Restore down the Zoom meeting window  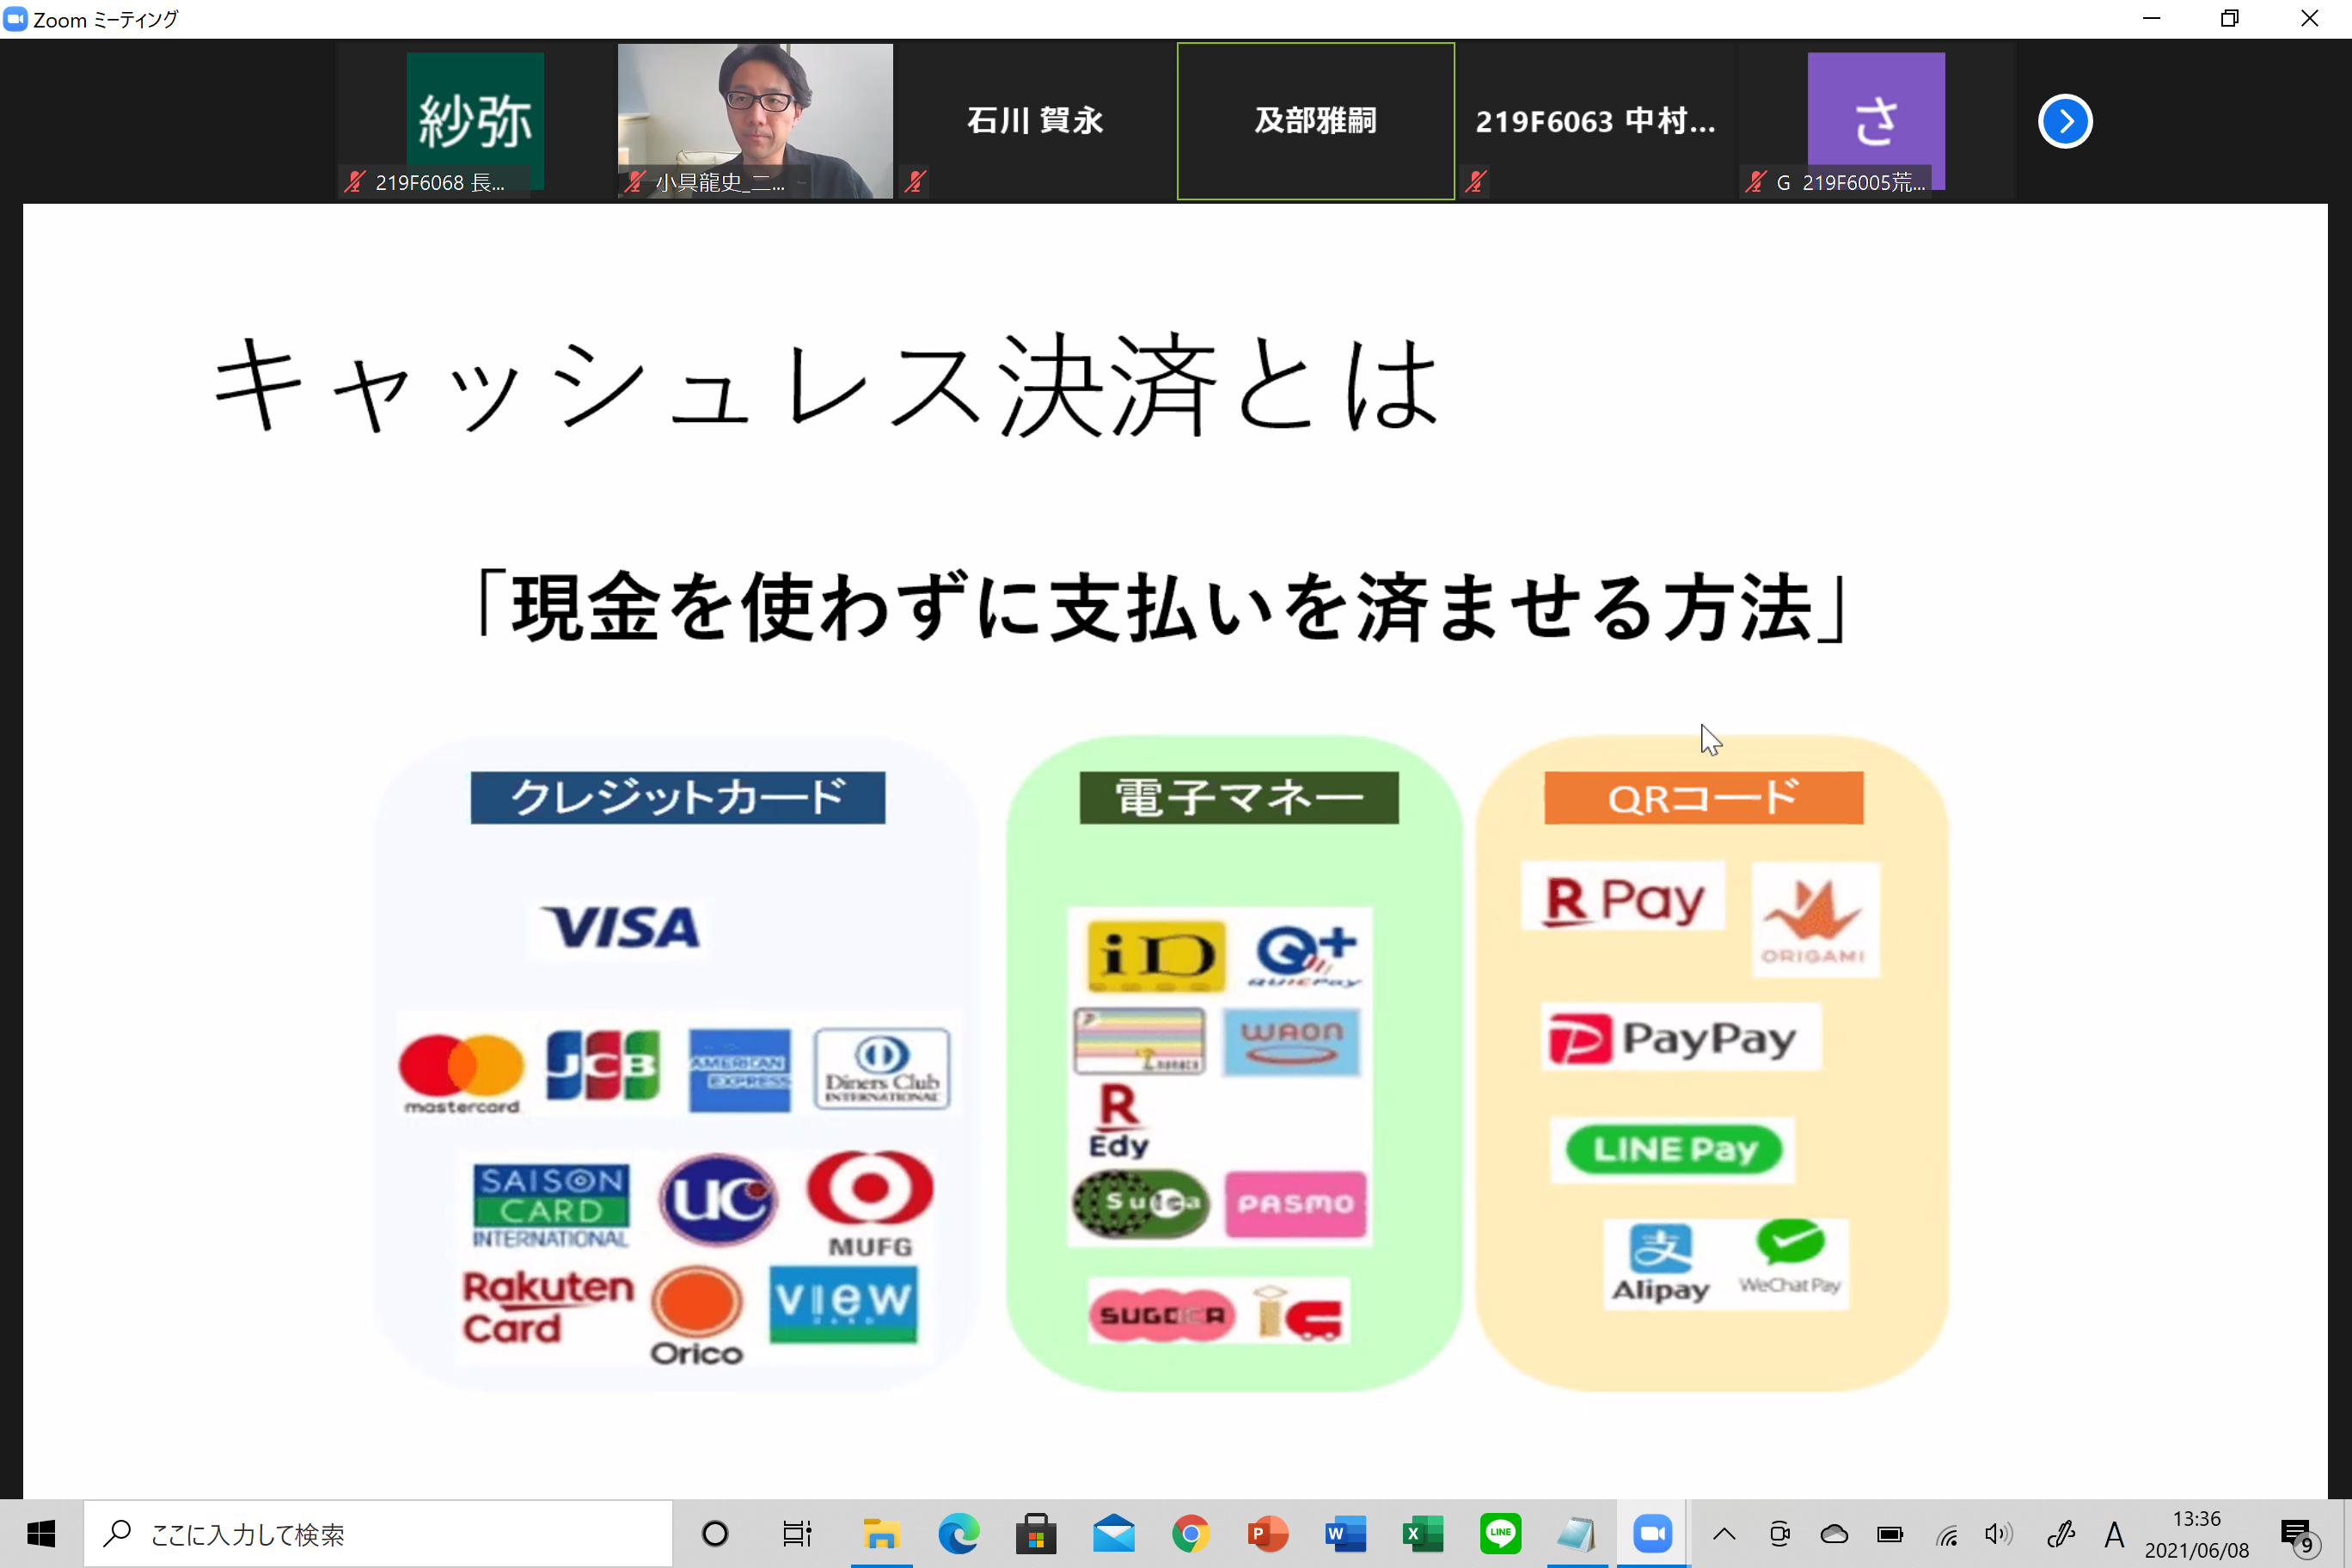coord(2230,18)
